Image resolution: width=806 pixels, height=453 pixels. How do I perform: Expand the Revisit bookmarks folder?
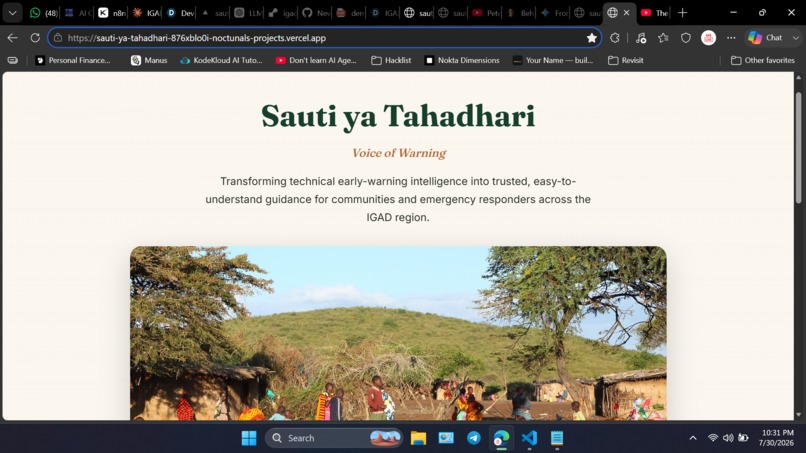[626, 60]
